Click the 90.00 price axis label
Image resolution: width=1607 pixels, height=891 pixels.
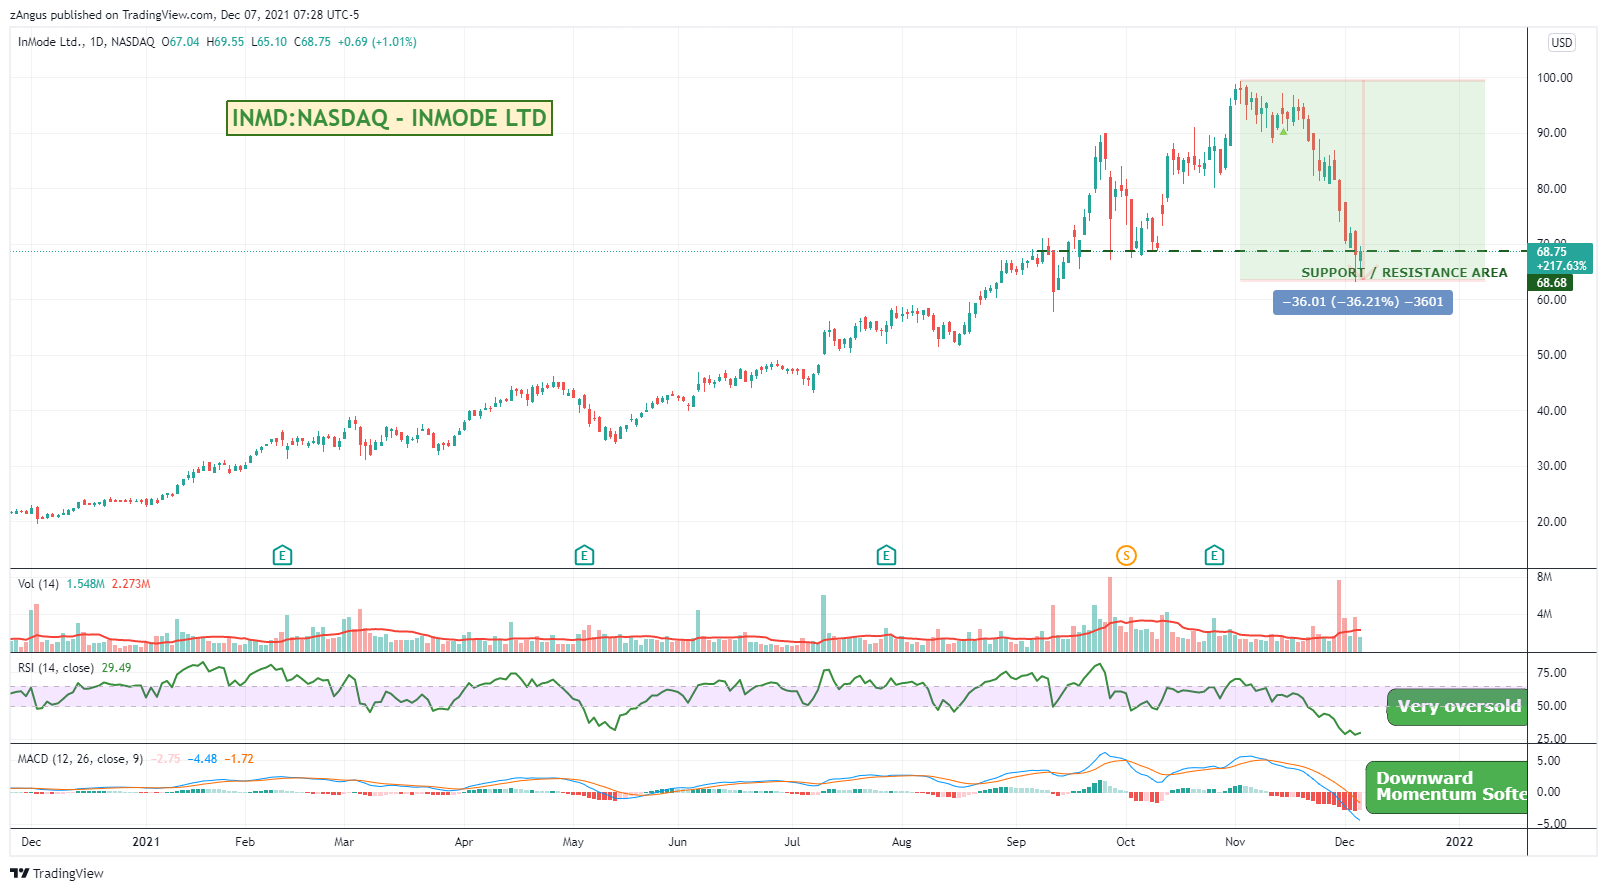(1552, 133)
